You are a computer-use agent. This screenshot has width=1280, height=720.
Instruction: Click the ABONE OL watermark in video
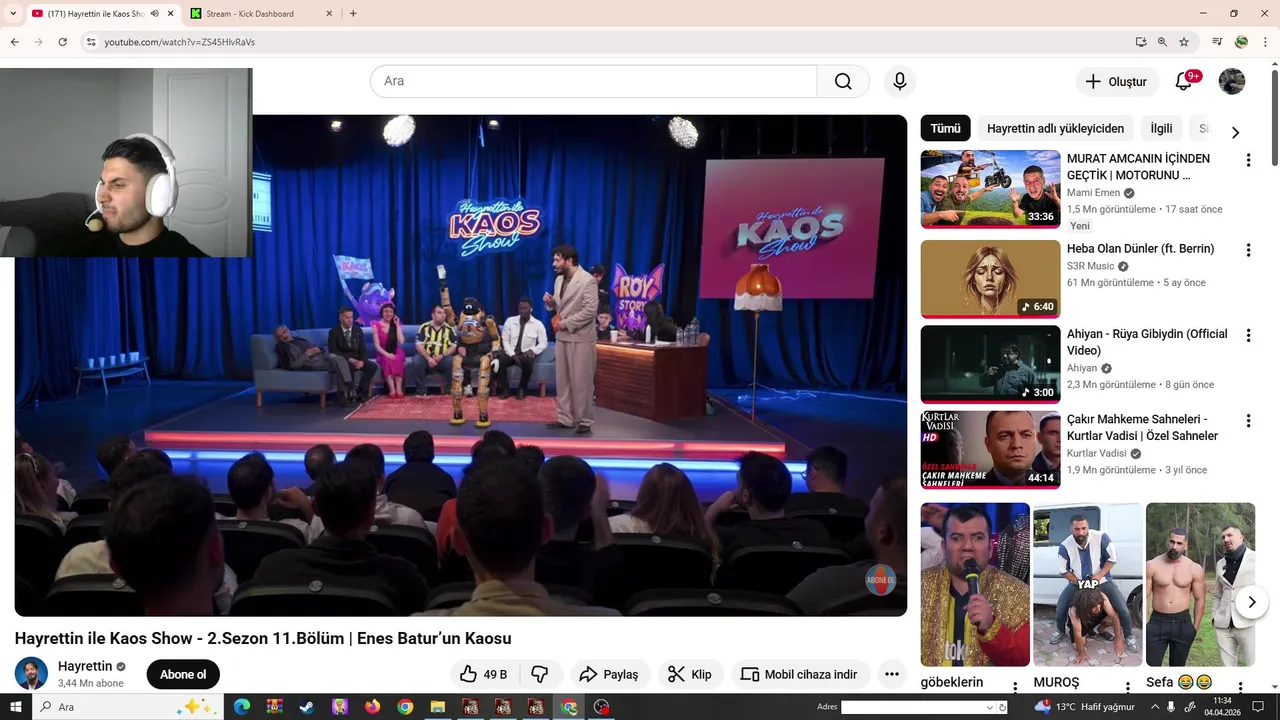pyautogui.click(x=881, y=580)
